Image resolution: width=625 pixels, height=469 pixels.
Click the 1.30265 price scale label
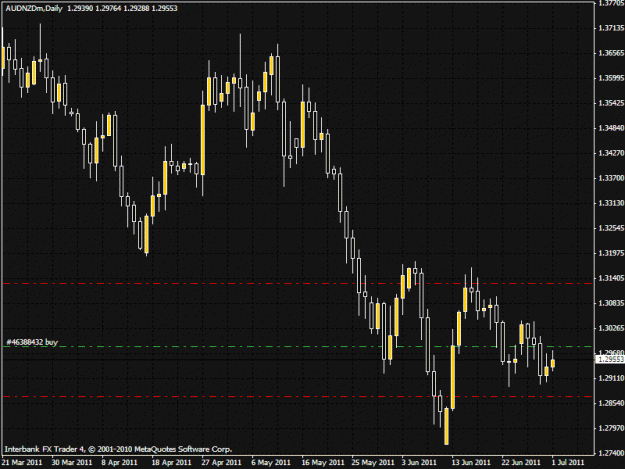pos(611,328)
